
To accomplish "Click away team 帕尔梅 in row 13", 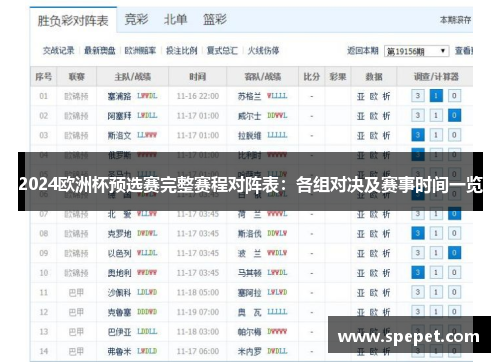I will click(249, 332).
